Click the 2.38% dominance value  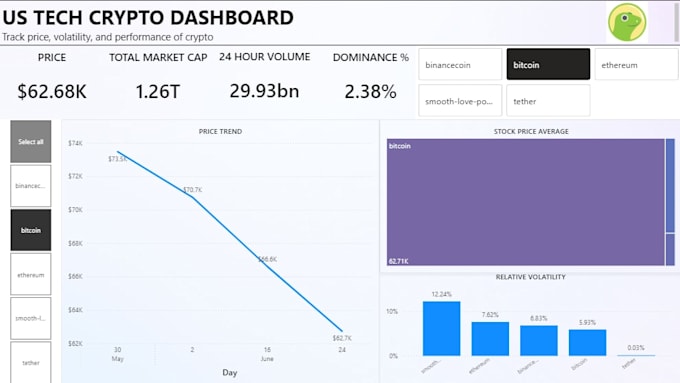370,92
